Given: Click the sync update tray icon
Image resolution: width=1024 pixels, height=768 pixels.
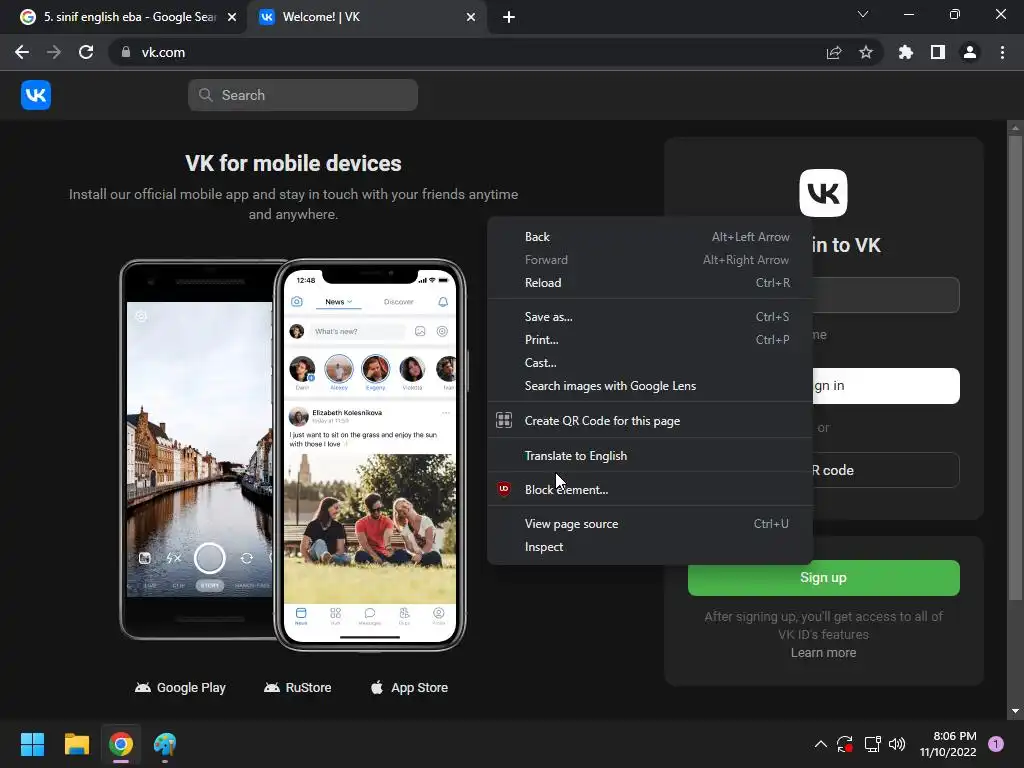Looking at the screenshot, I should (845, 744).
